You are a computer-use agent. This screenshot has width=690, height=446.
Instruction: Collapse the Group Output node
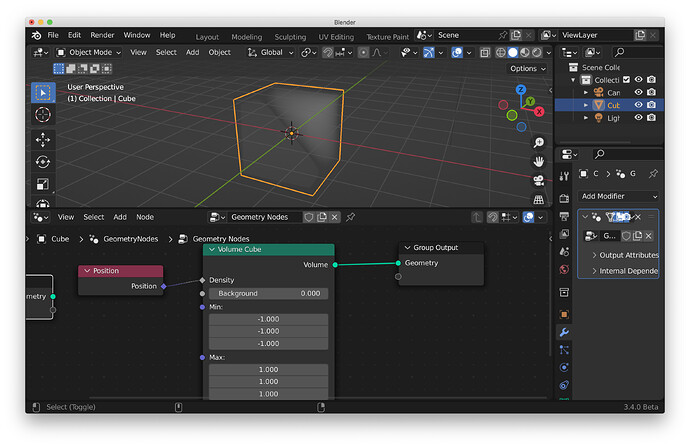click(407, 248)
